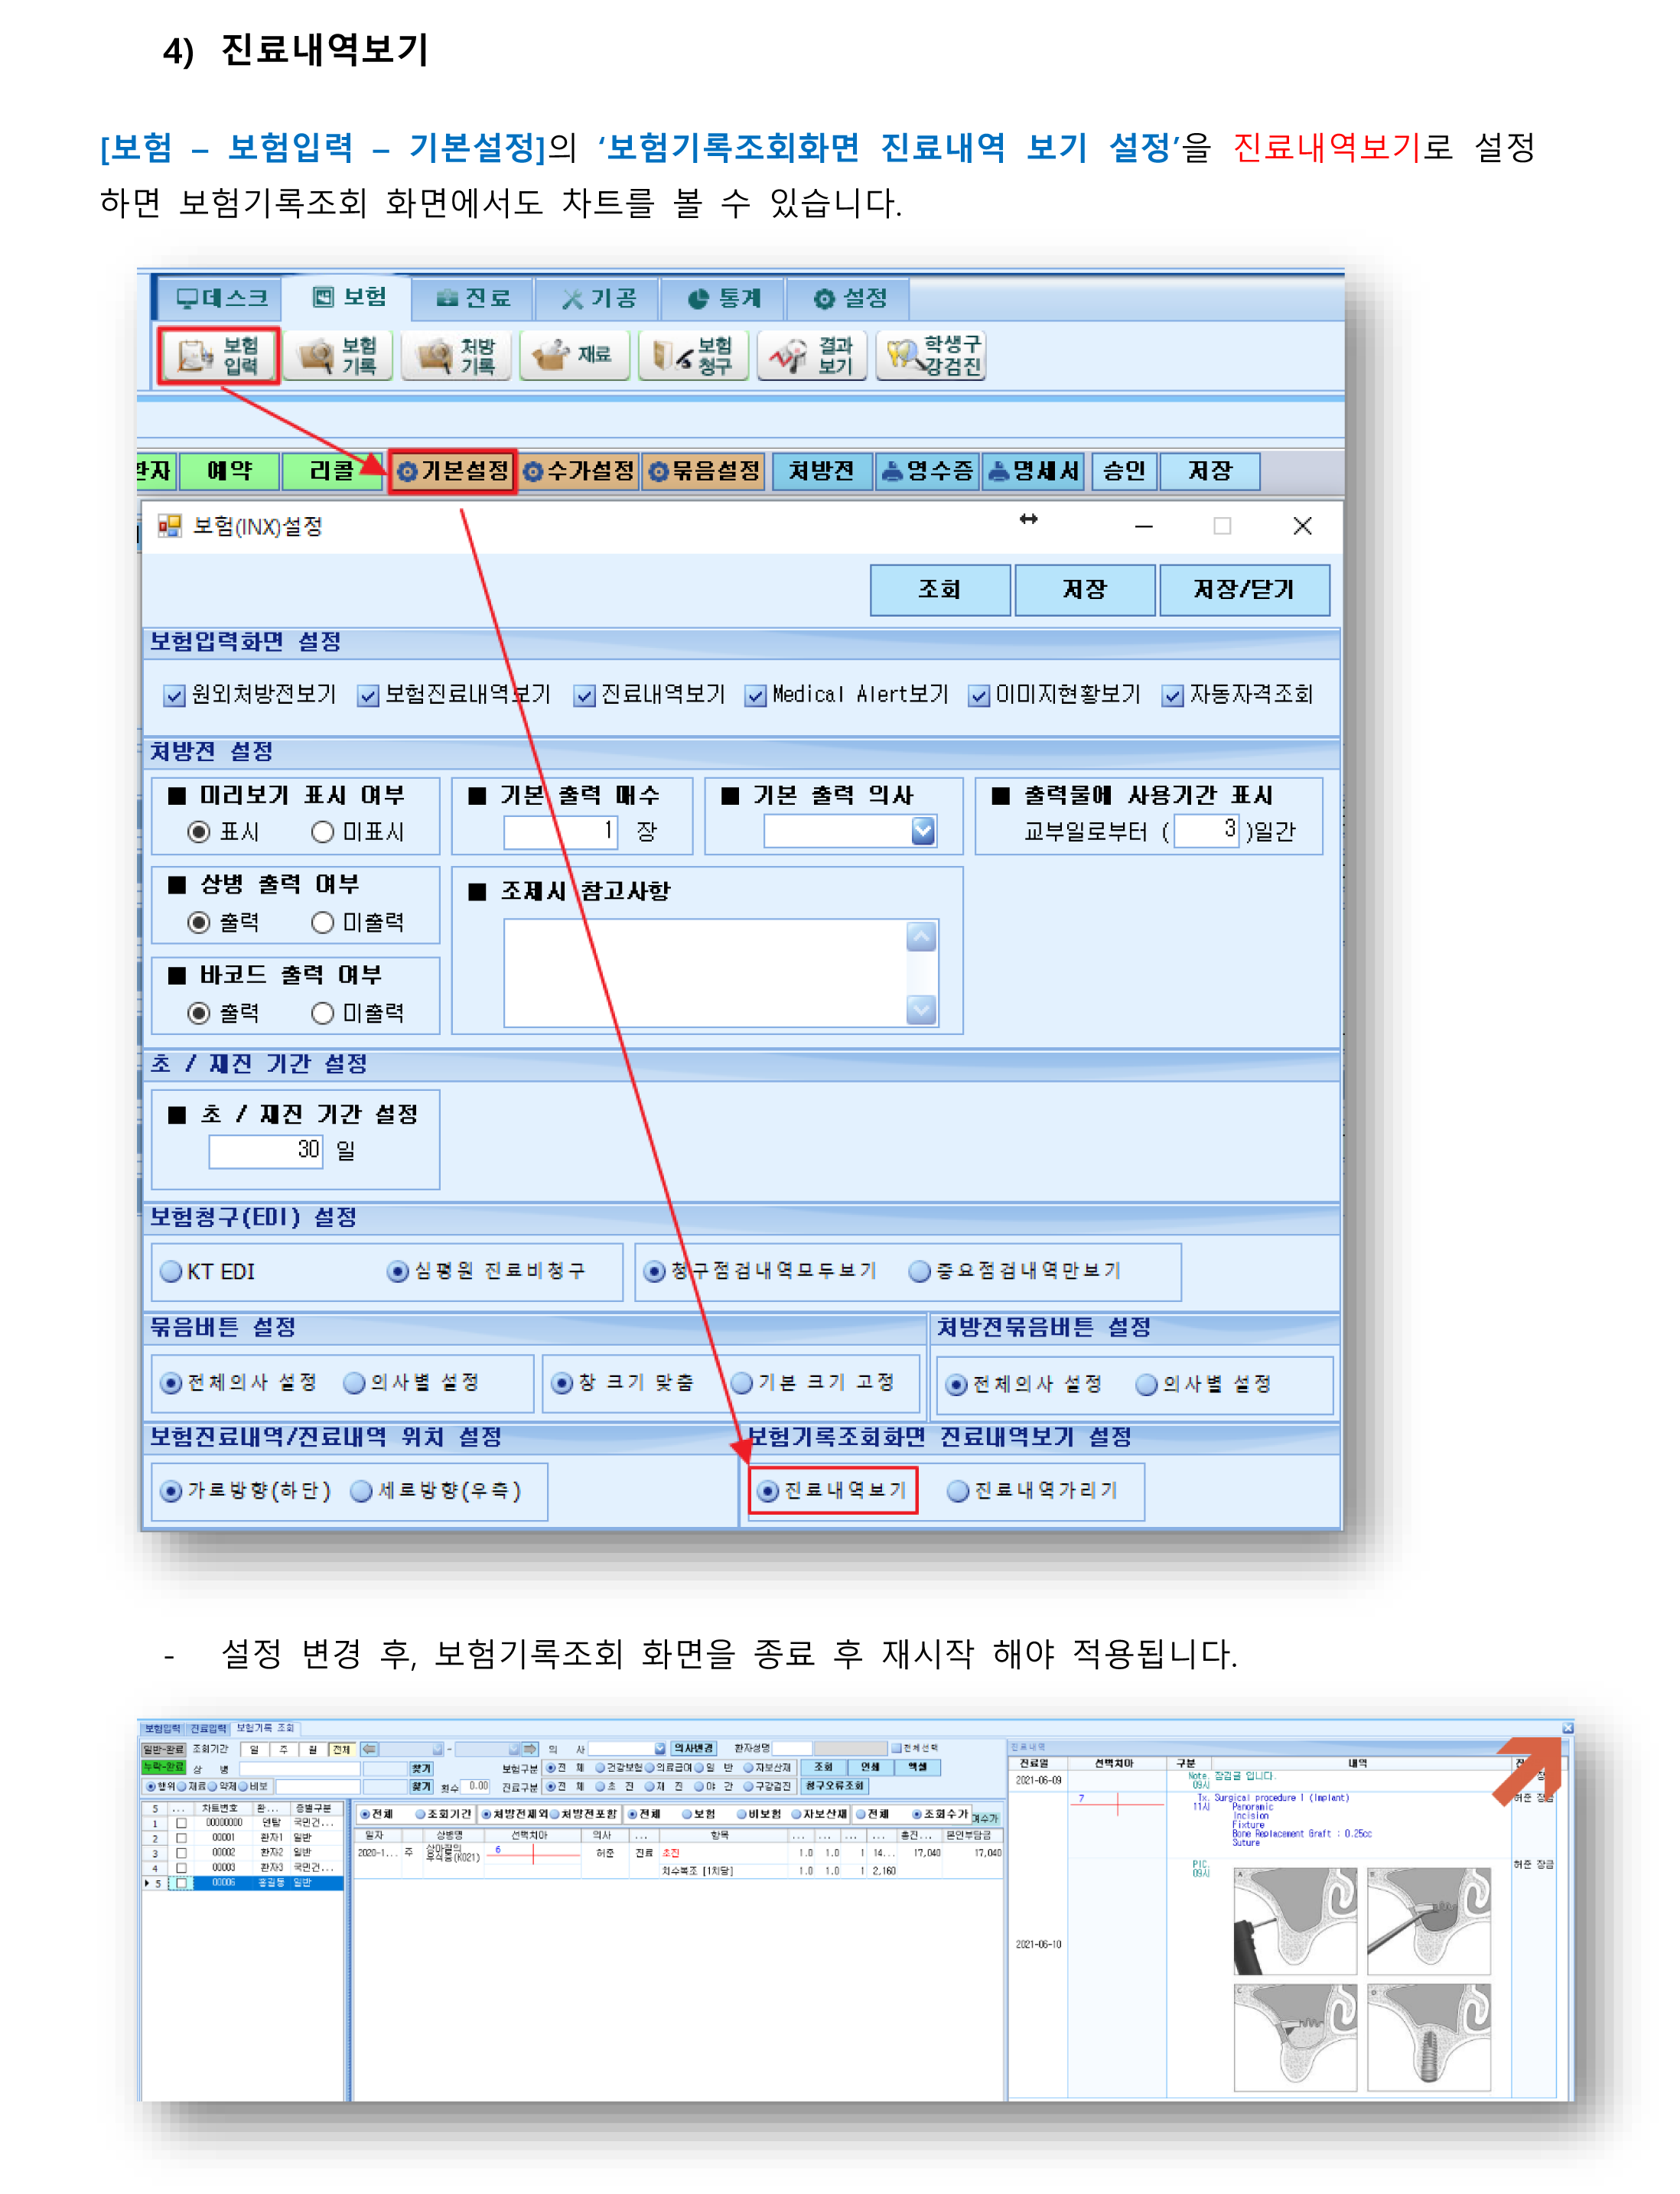Click scroll-down arrow in 조제시 참고사항 box
Screen dimensions: 1680x2194
click(921, 1009)
